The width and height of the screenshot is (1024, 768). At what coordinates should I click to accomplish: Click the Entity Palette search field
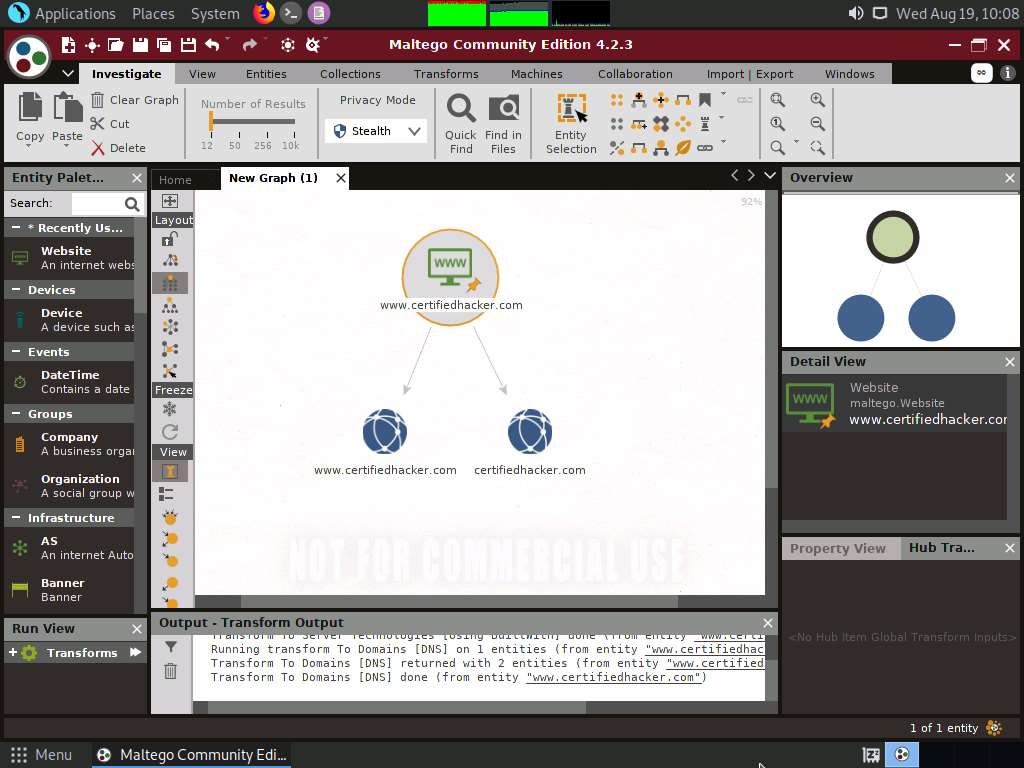click(x=98, y=204)
